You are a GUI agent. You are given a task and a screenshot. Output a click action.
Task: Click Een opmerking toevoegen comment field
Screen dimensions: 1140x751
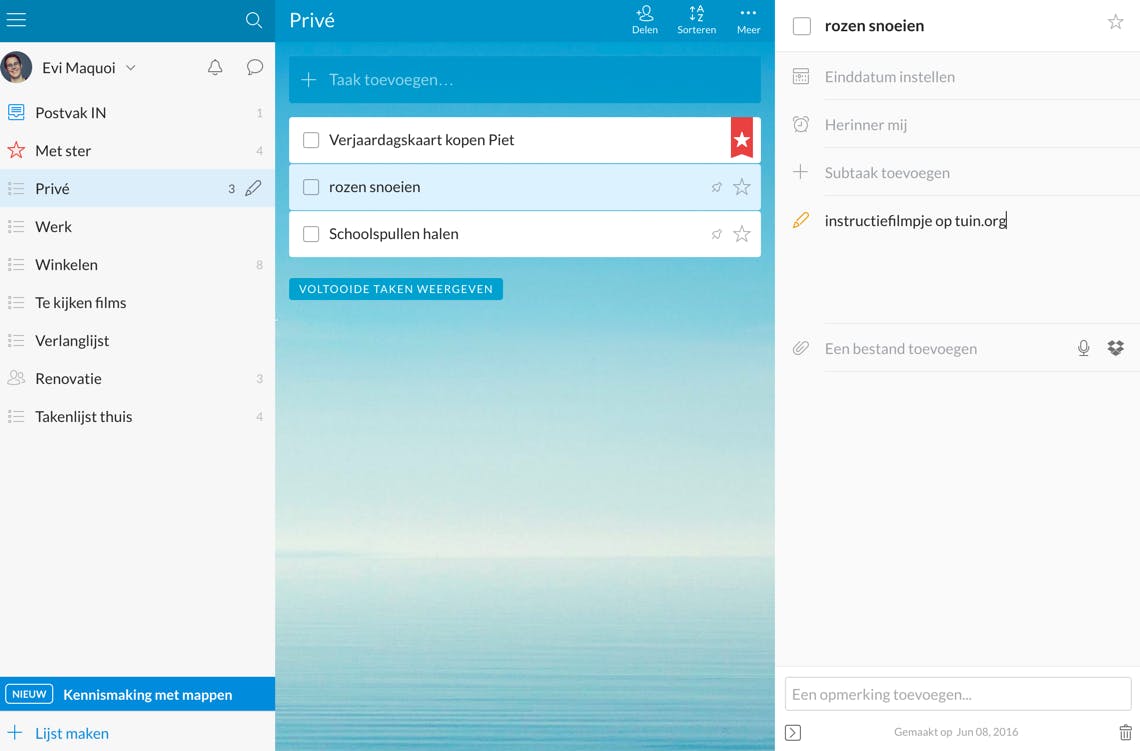point(958,694)
